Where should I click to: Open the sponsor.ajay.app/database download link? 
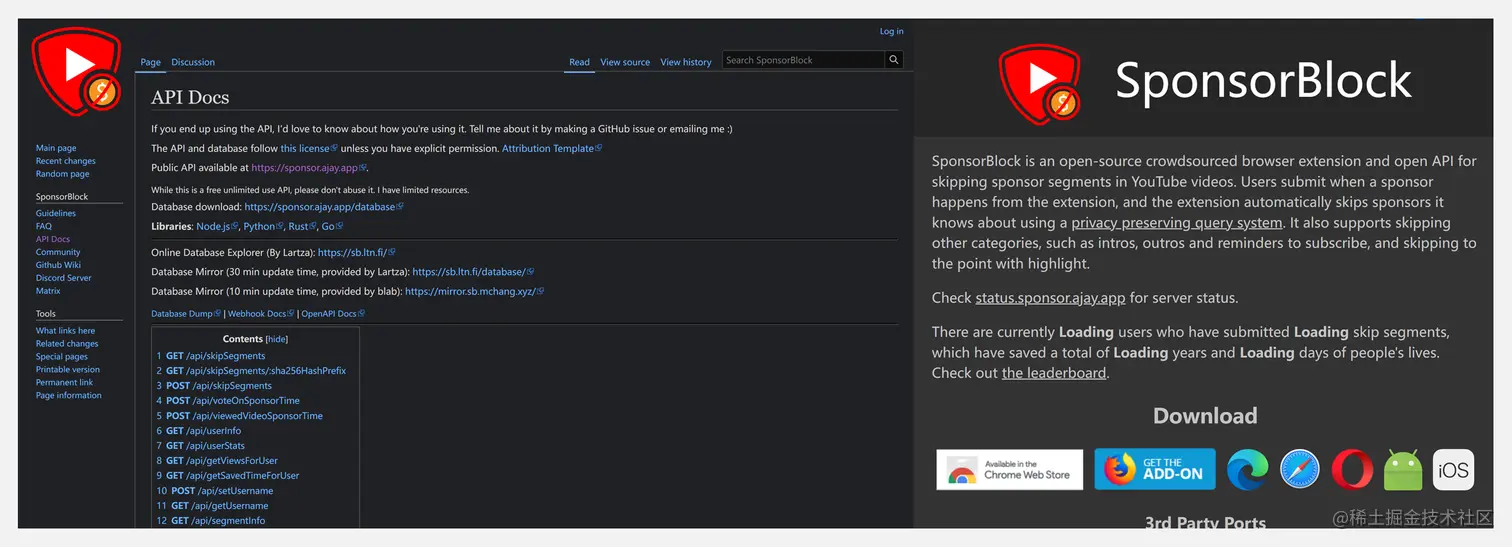tap(324, 207)
